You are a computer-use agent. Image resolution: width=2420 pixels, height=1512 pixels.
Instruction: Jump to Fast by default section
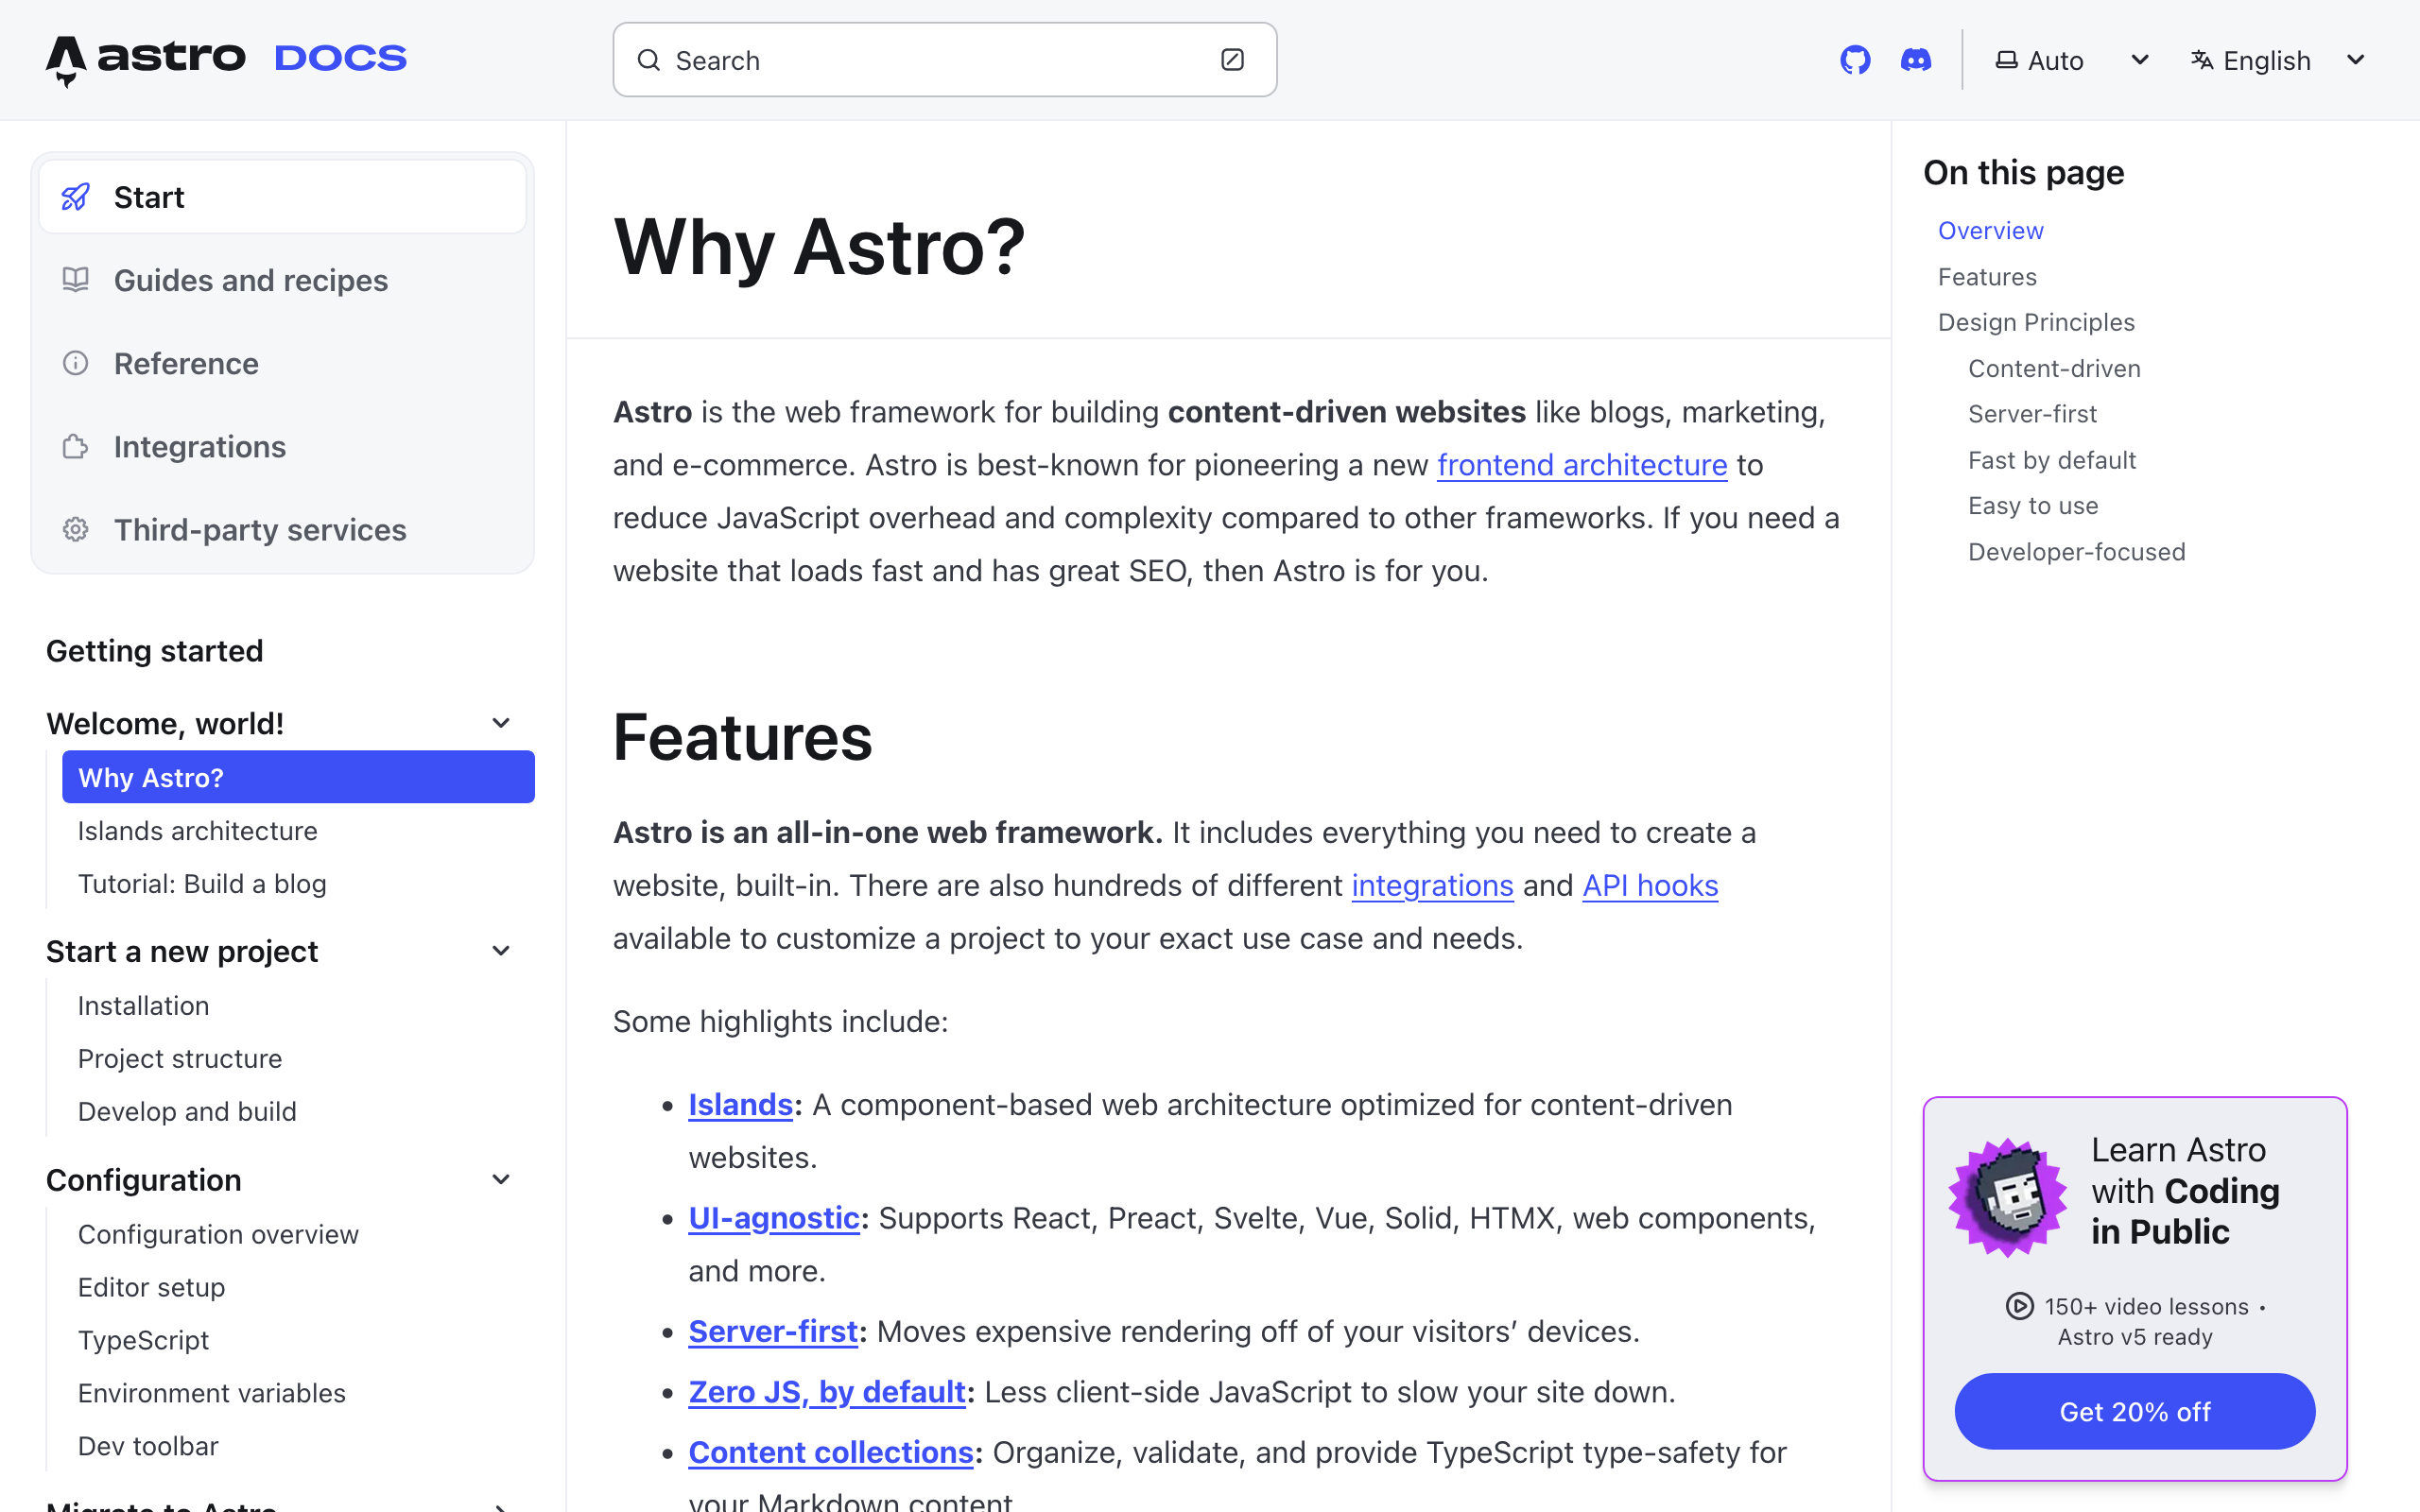(x=2052, y=460)
